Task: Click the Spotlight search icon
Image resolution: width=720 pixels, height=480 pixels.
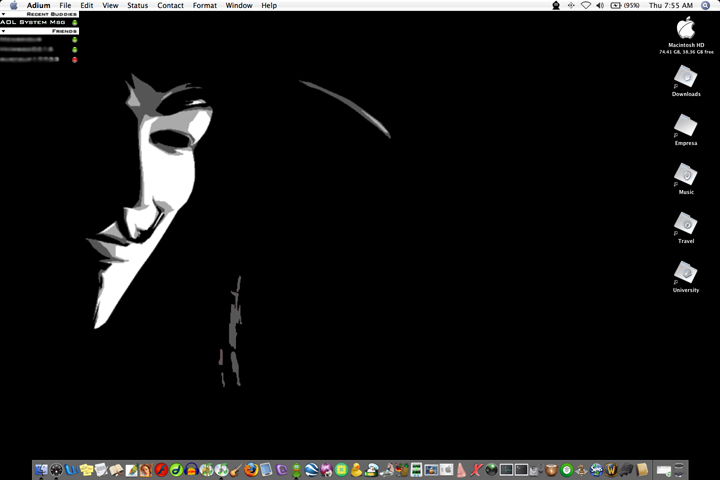Action: pyautogui.click(x=706, y=6)
